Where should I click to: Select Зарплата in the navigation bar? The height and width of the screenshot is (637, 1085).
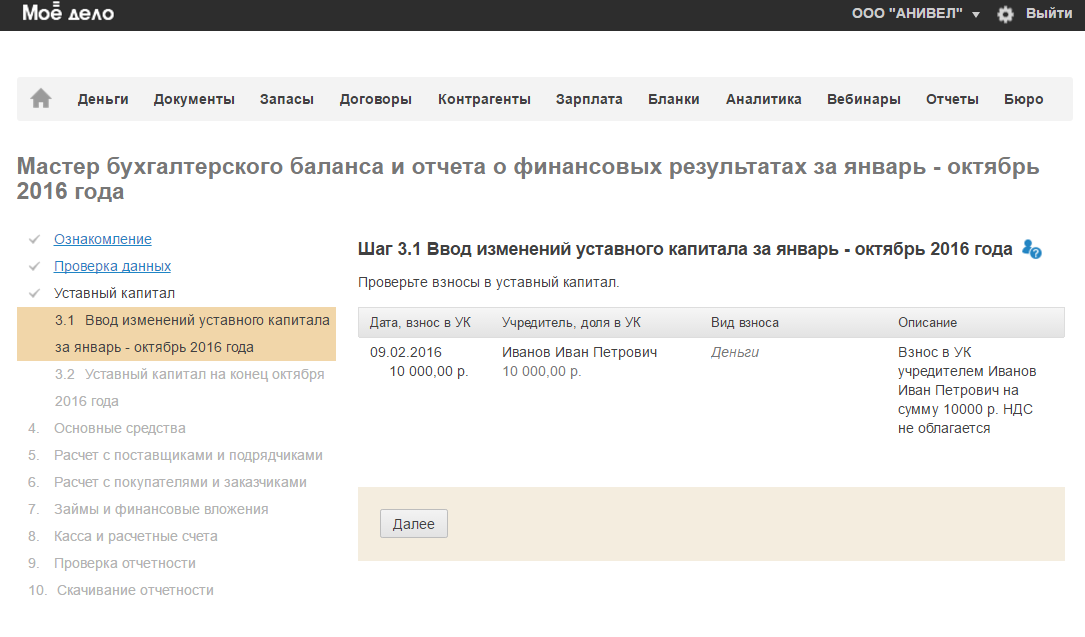coord(589,99)
